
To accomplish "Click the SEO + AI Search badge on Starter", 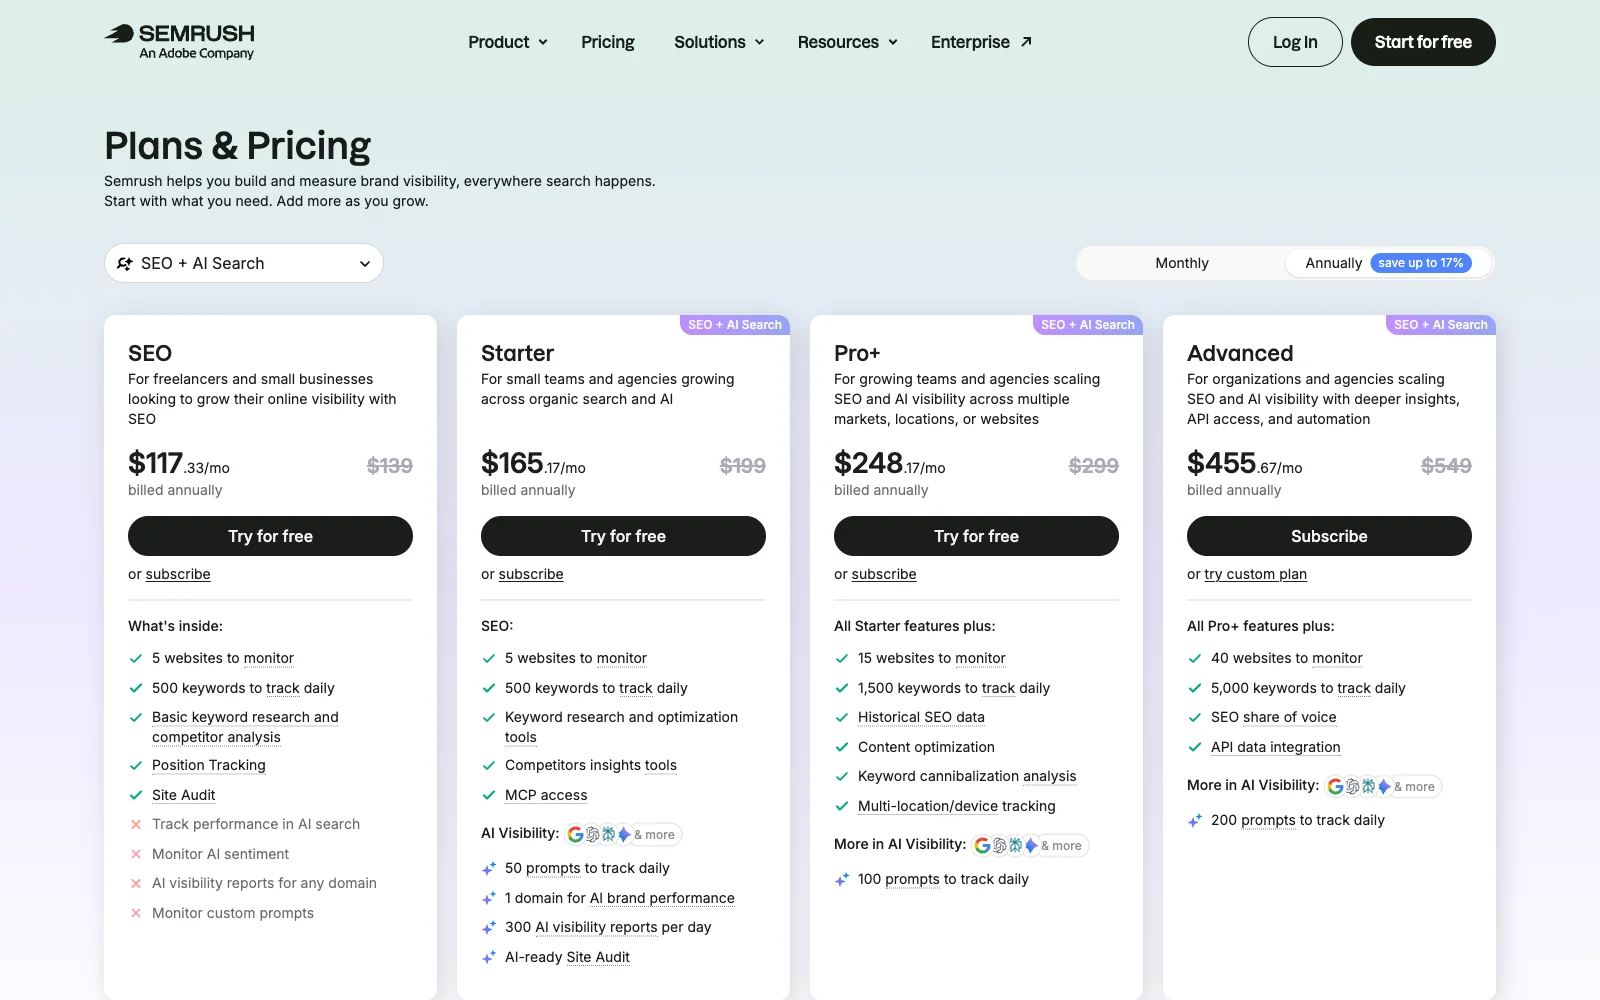I will point(735,325).
